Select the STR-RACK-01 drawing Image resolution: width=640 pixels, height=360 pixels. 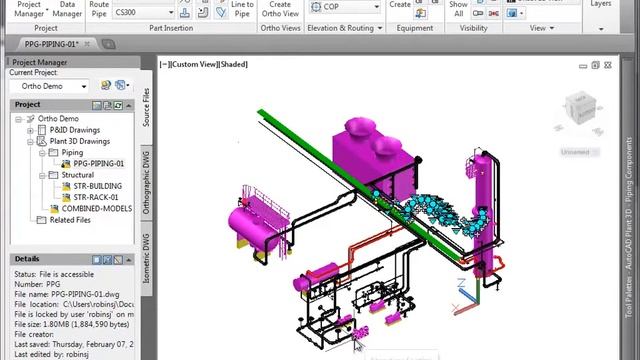point(96,198)
